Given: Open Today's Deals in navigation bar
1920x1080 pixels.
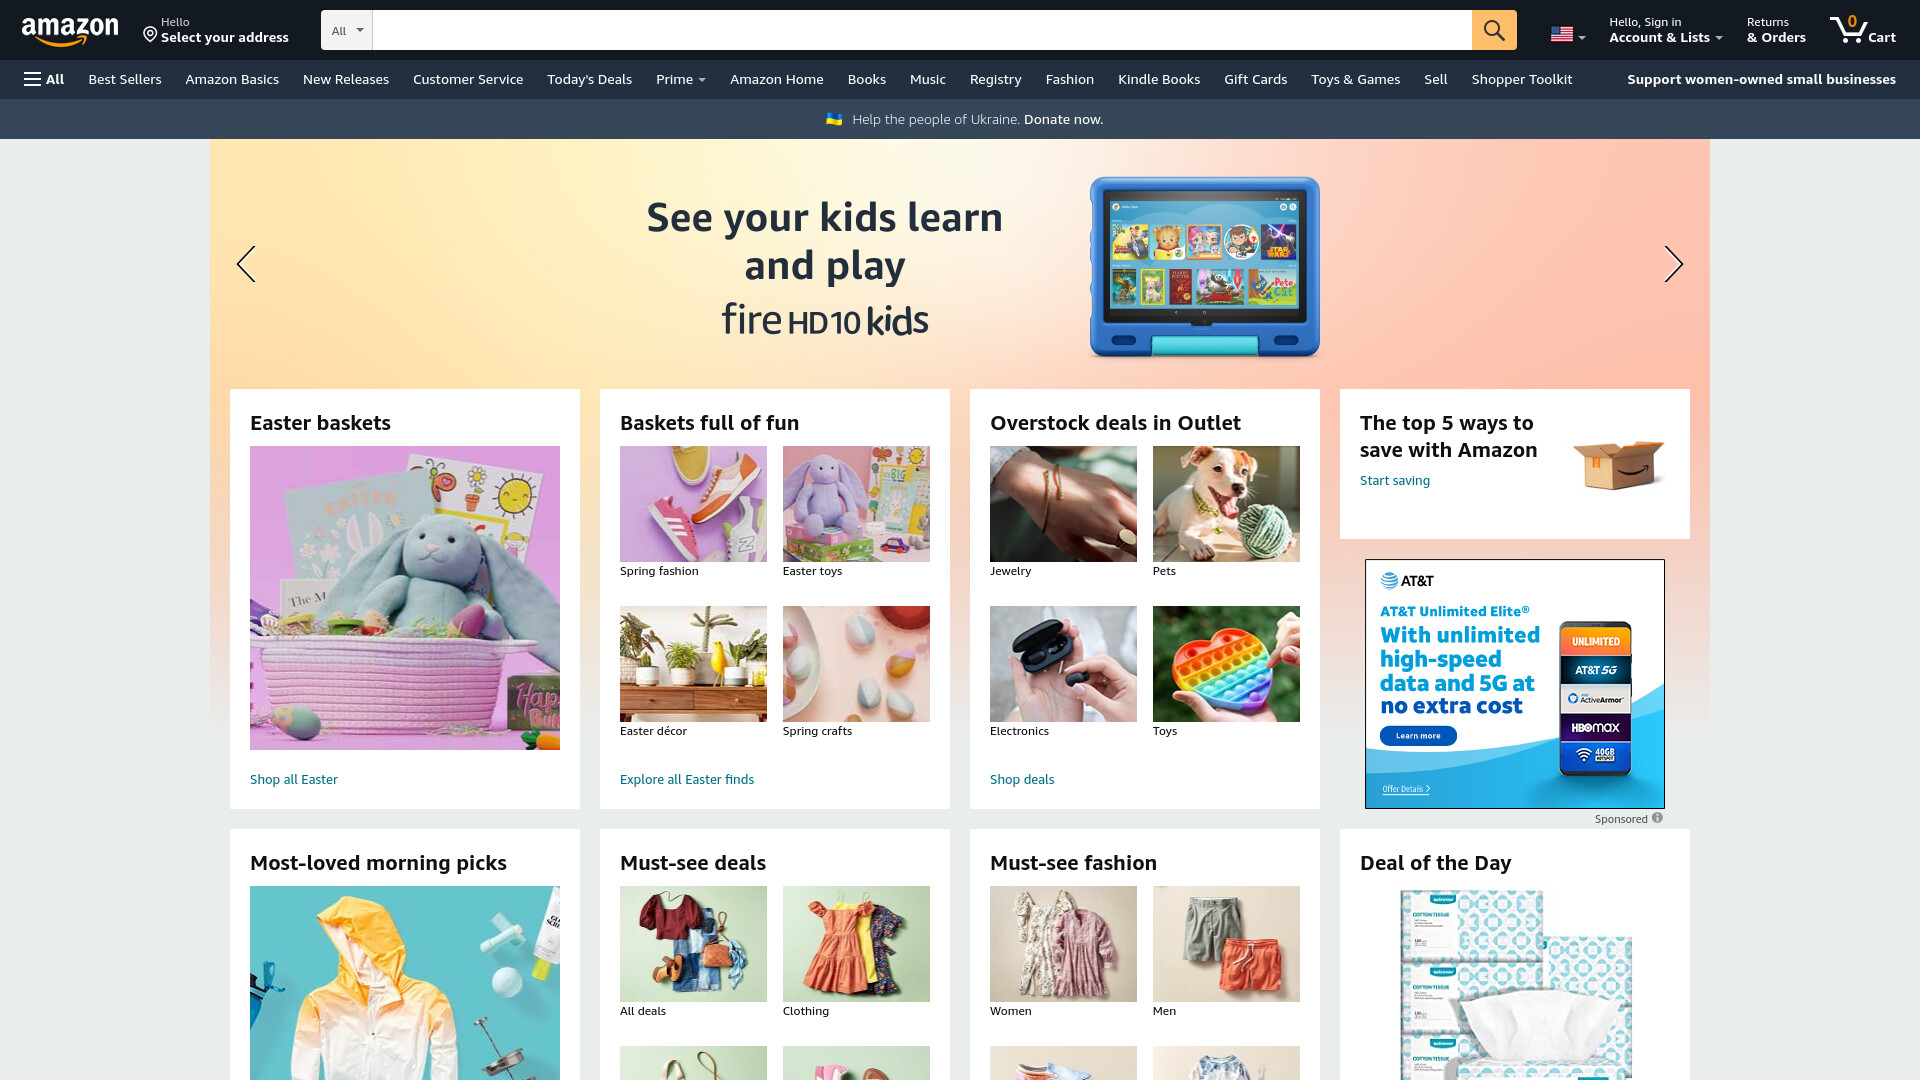Looking at the screenshot, I should point(589,79).
